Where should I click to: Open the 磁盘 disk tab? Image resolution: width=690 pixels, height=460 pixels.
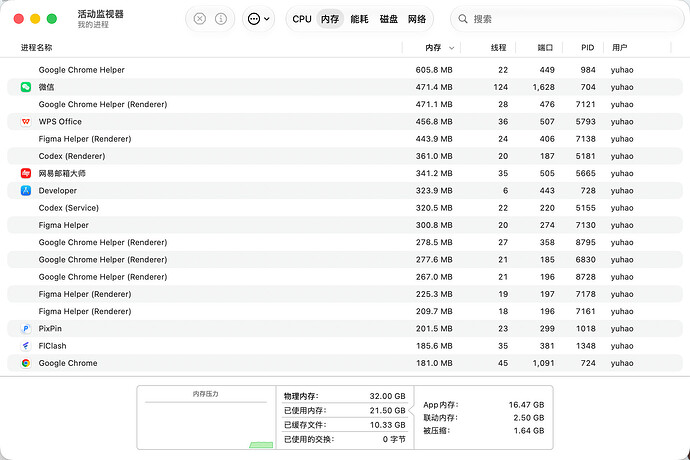click(389, 19)
